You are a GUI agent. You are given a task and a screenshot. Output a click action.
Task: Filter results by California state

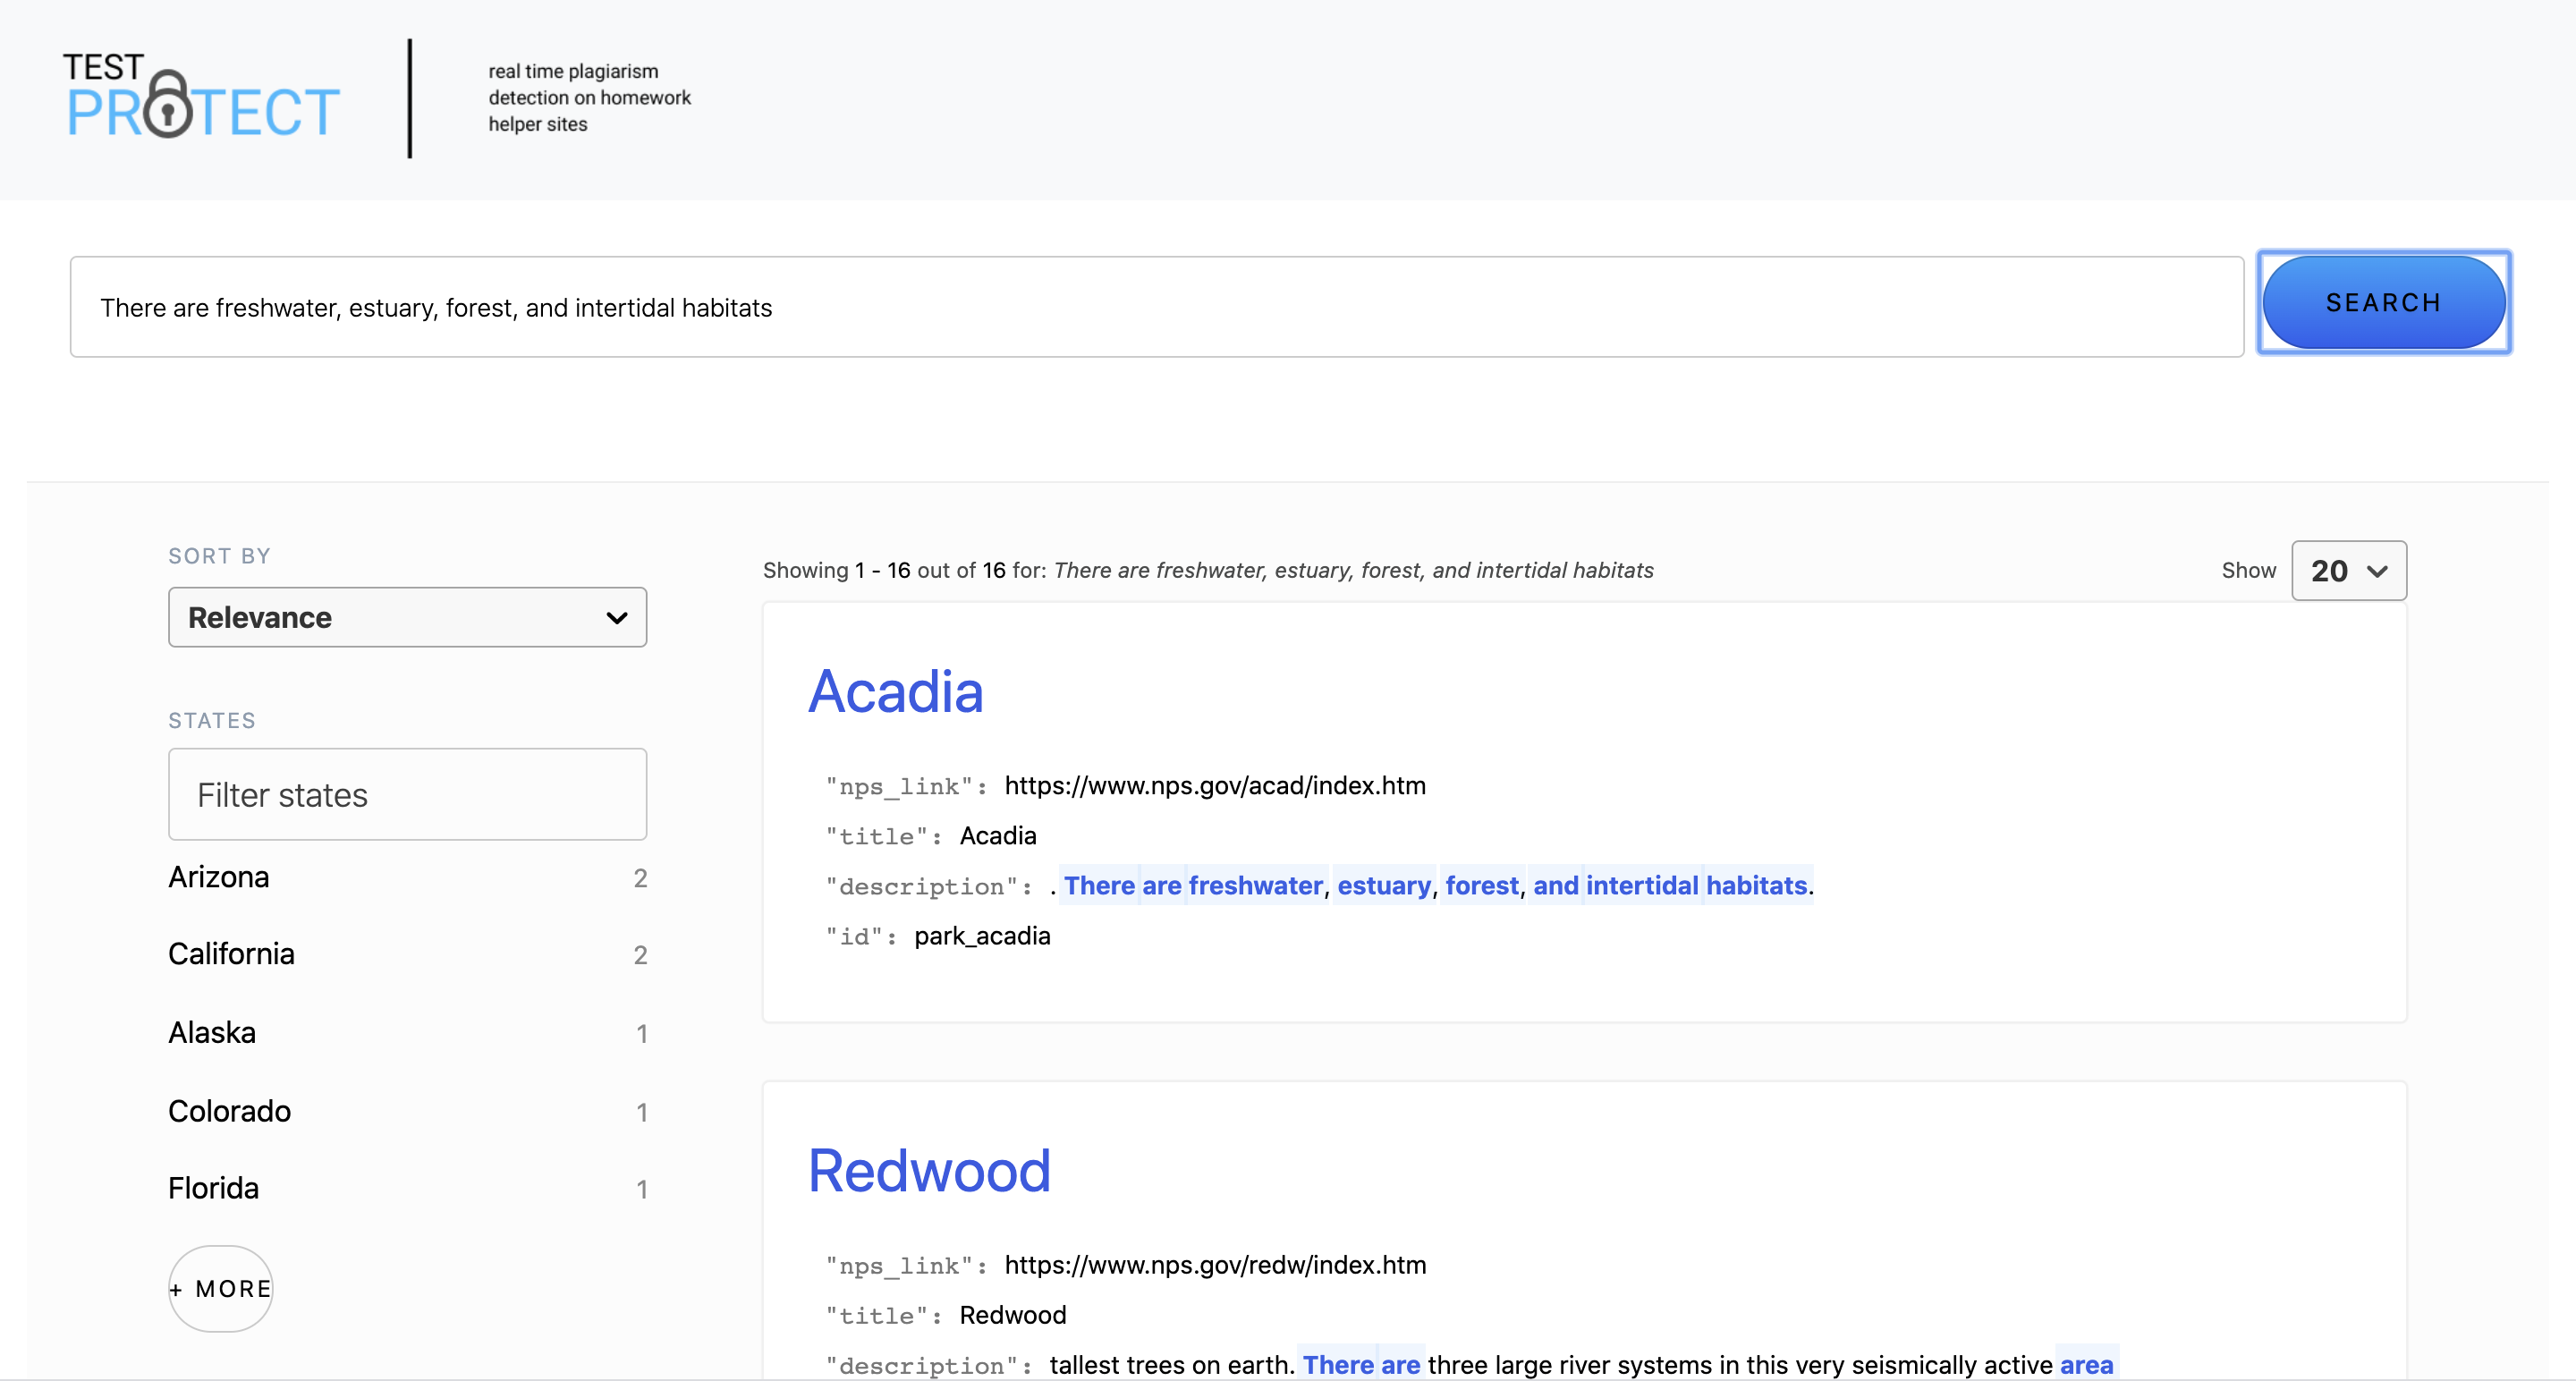pyautogui.click(x=231, y=954)
